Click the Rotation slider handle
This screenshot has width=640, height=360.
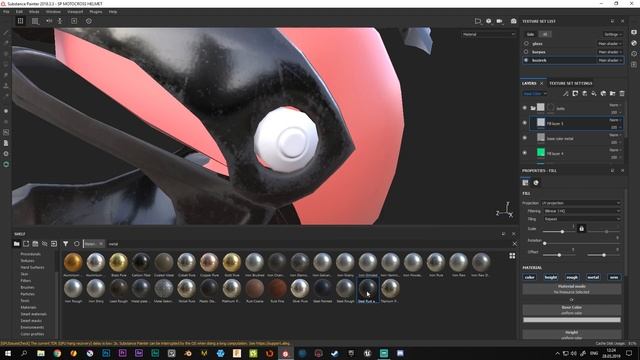(544, 243)
